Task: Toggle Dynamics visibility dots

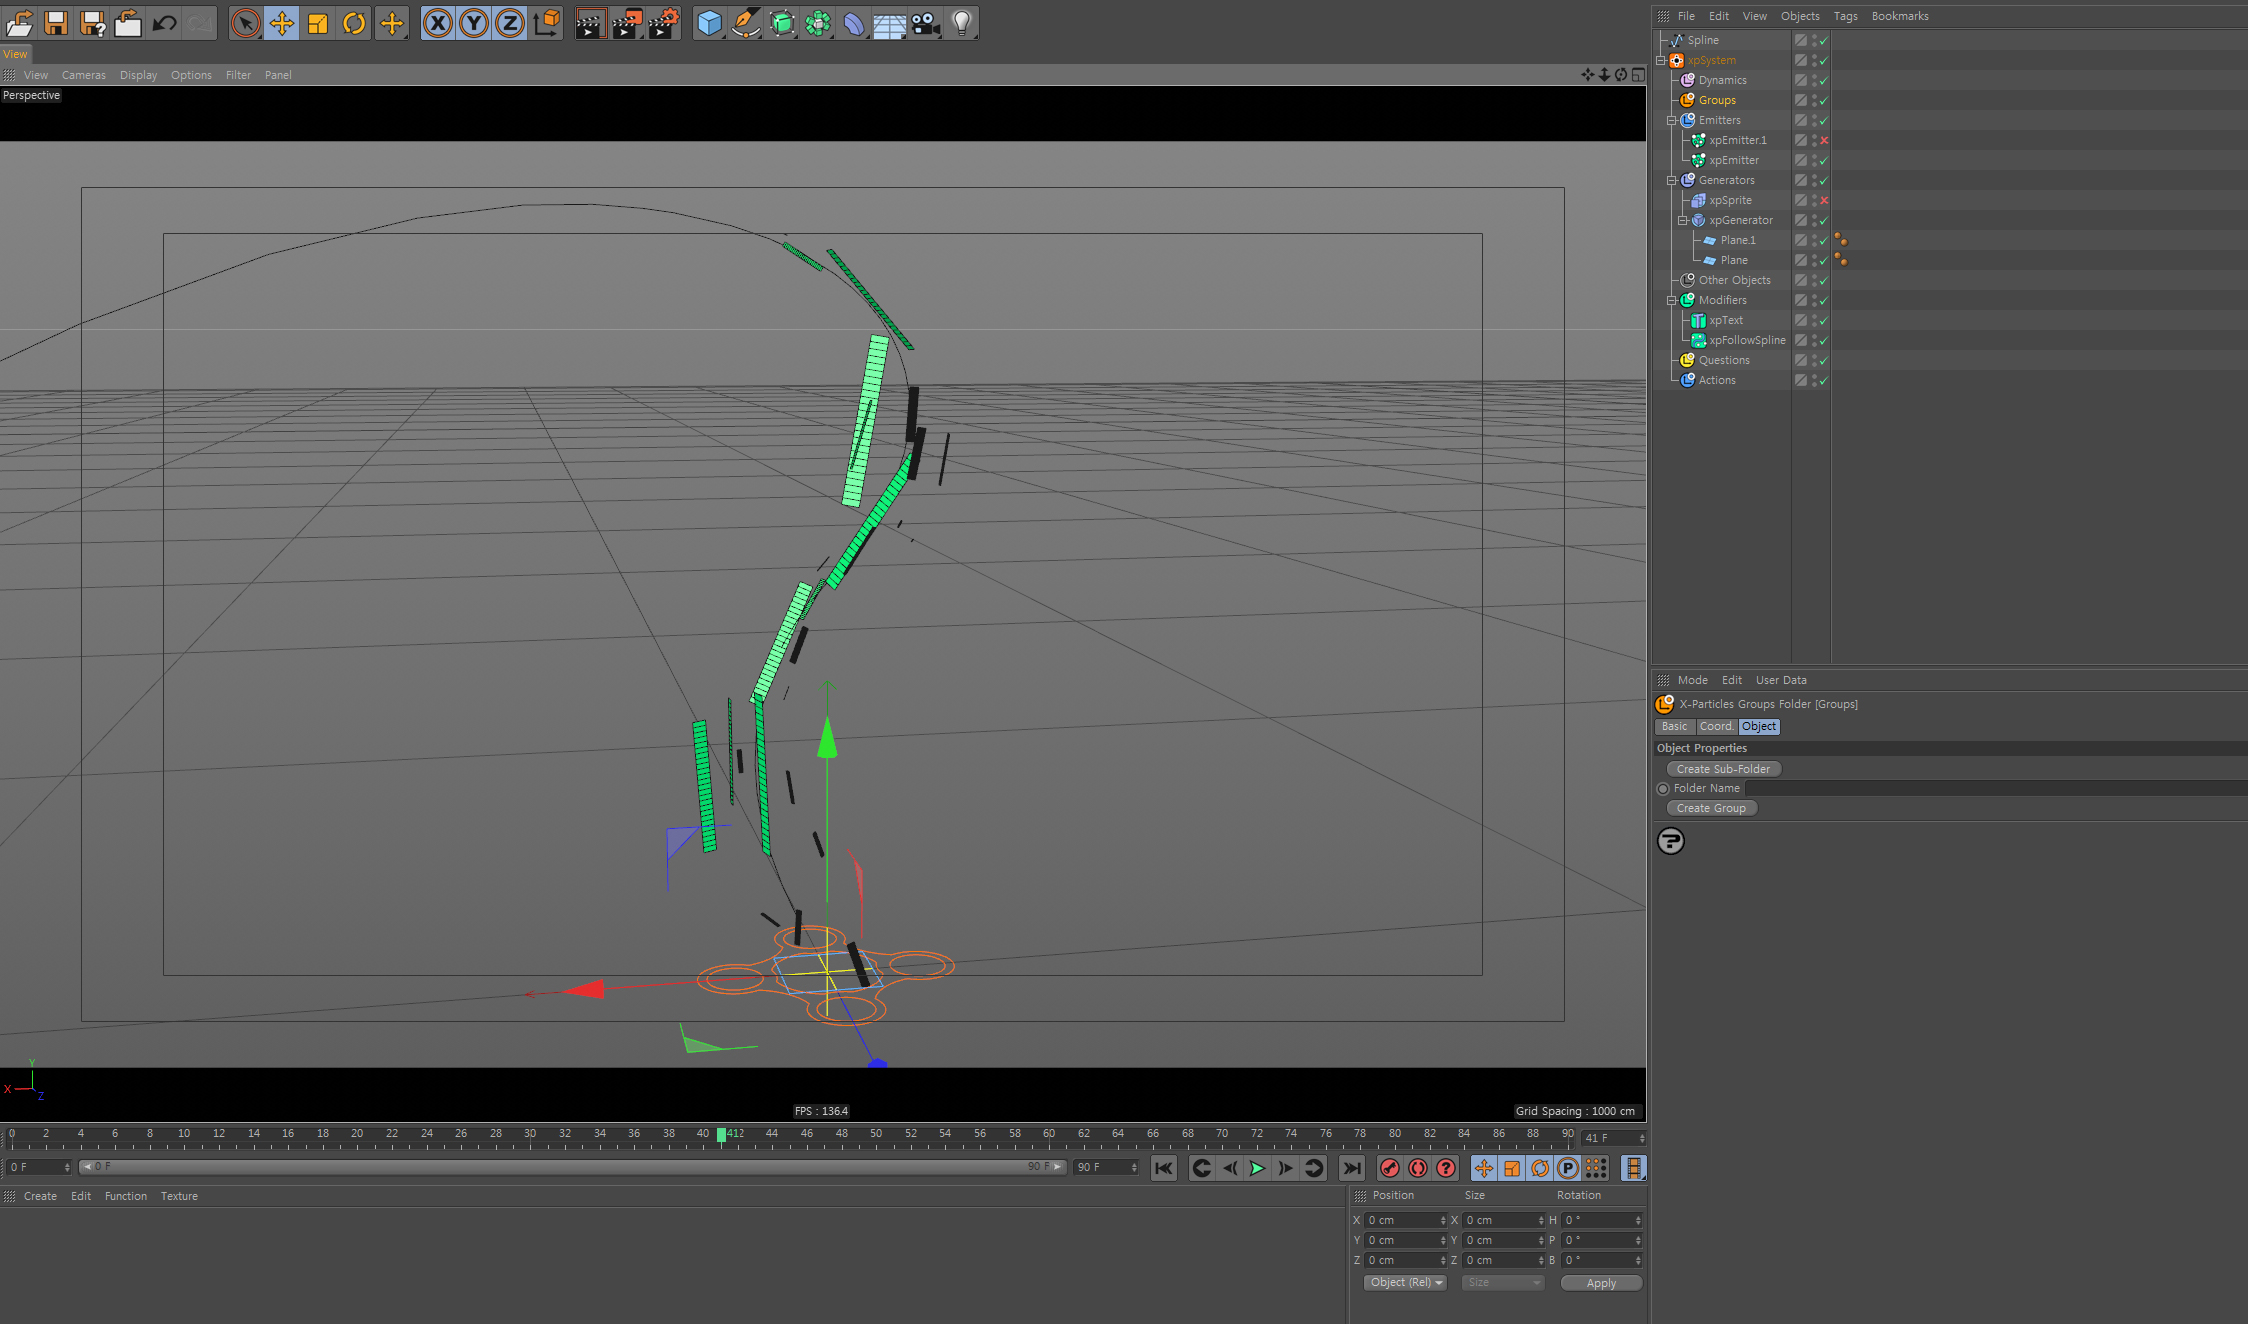Action: (1814, 80)
